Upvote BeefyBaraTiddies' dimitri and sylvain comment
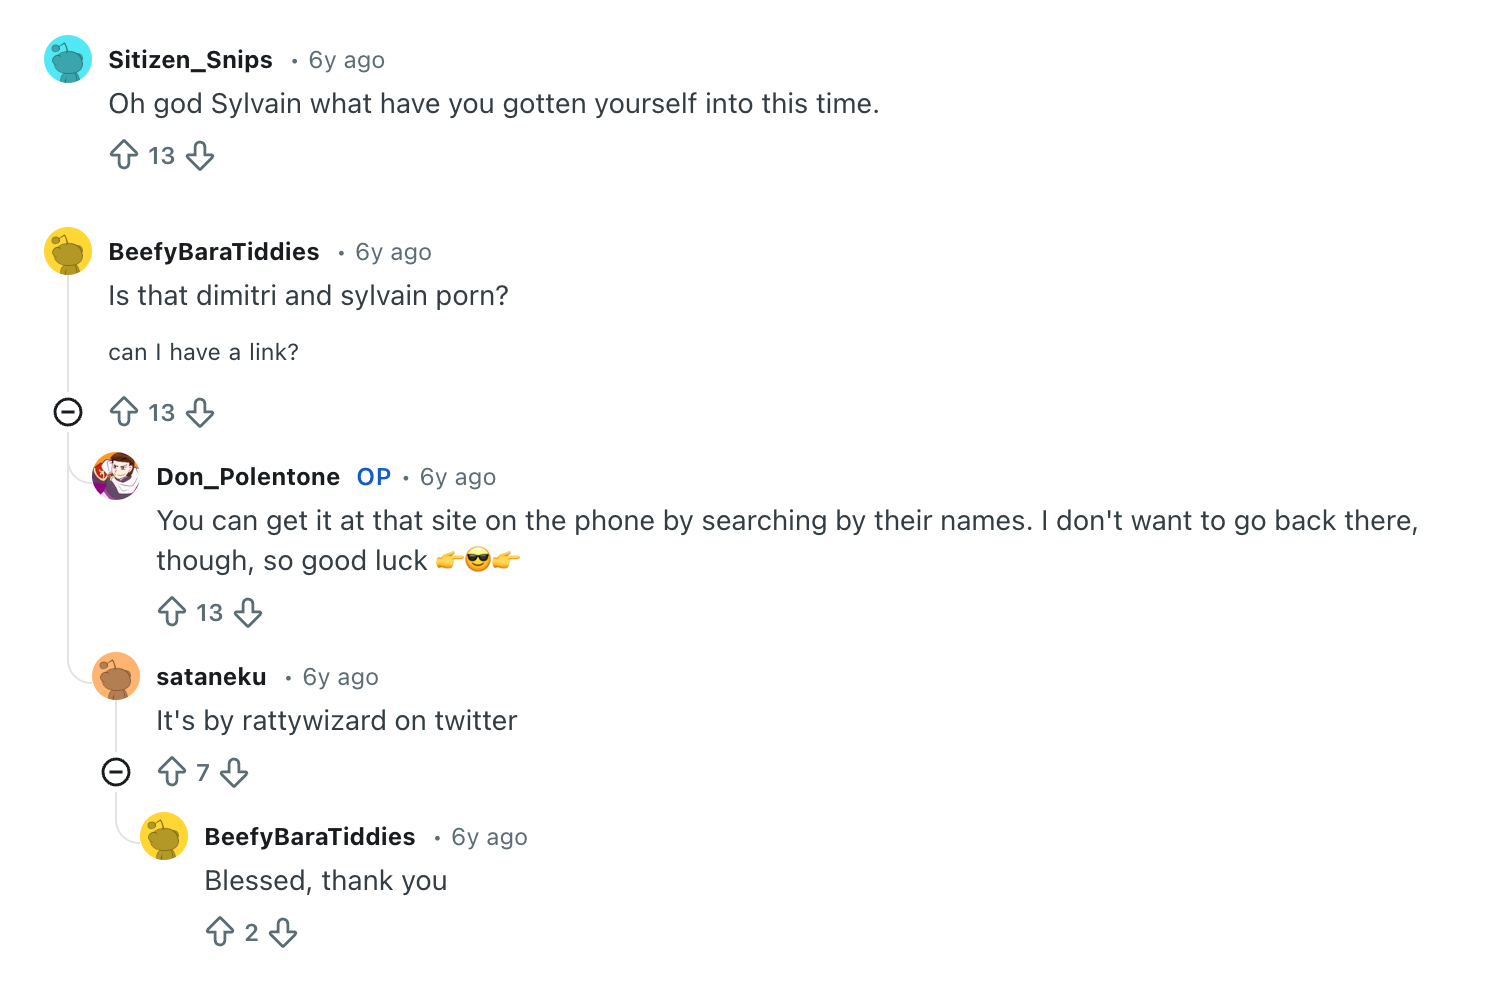 124,412
